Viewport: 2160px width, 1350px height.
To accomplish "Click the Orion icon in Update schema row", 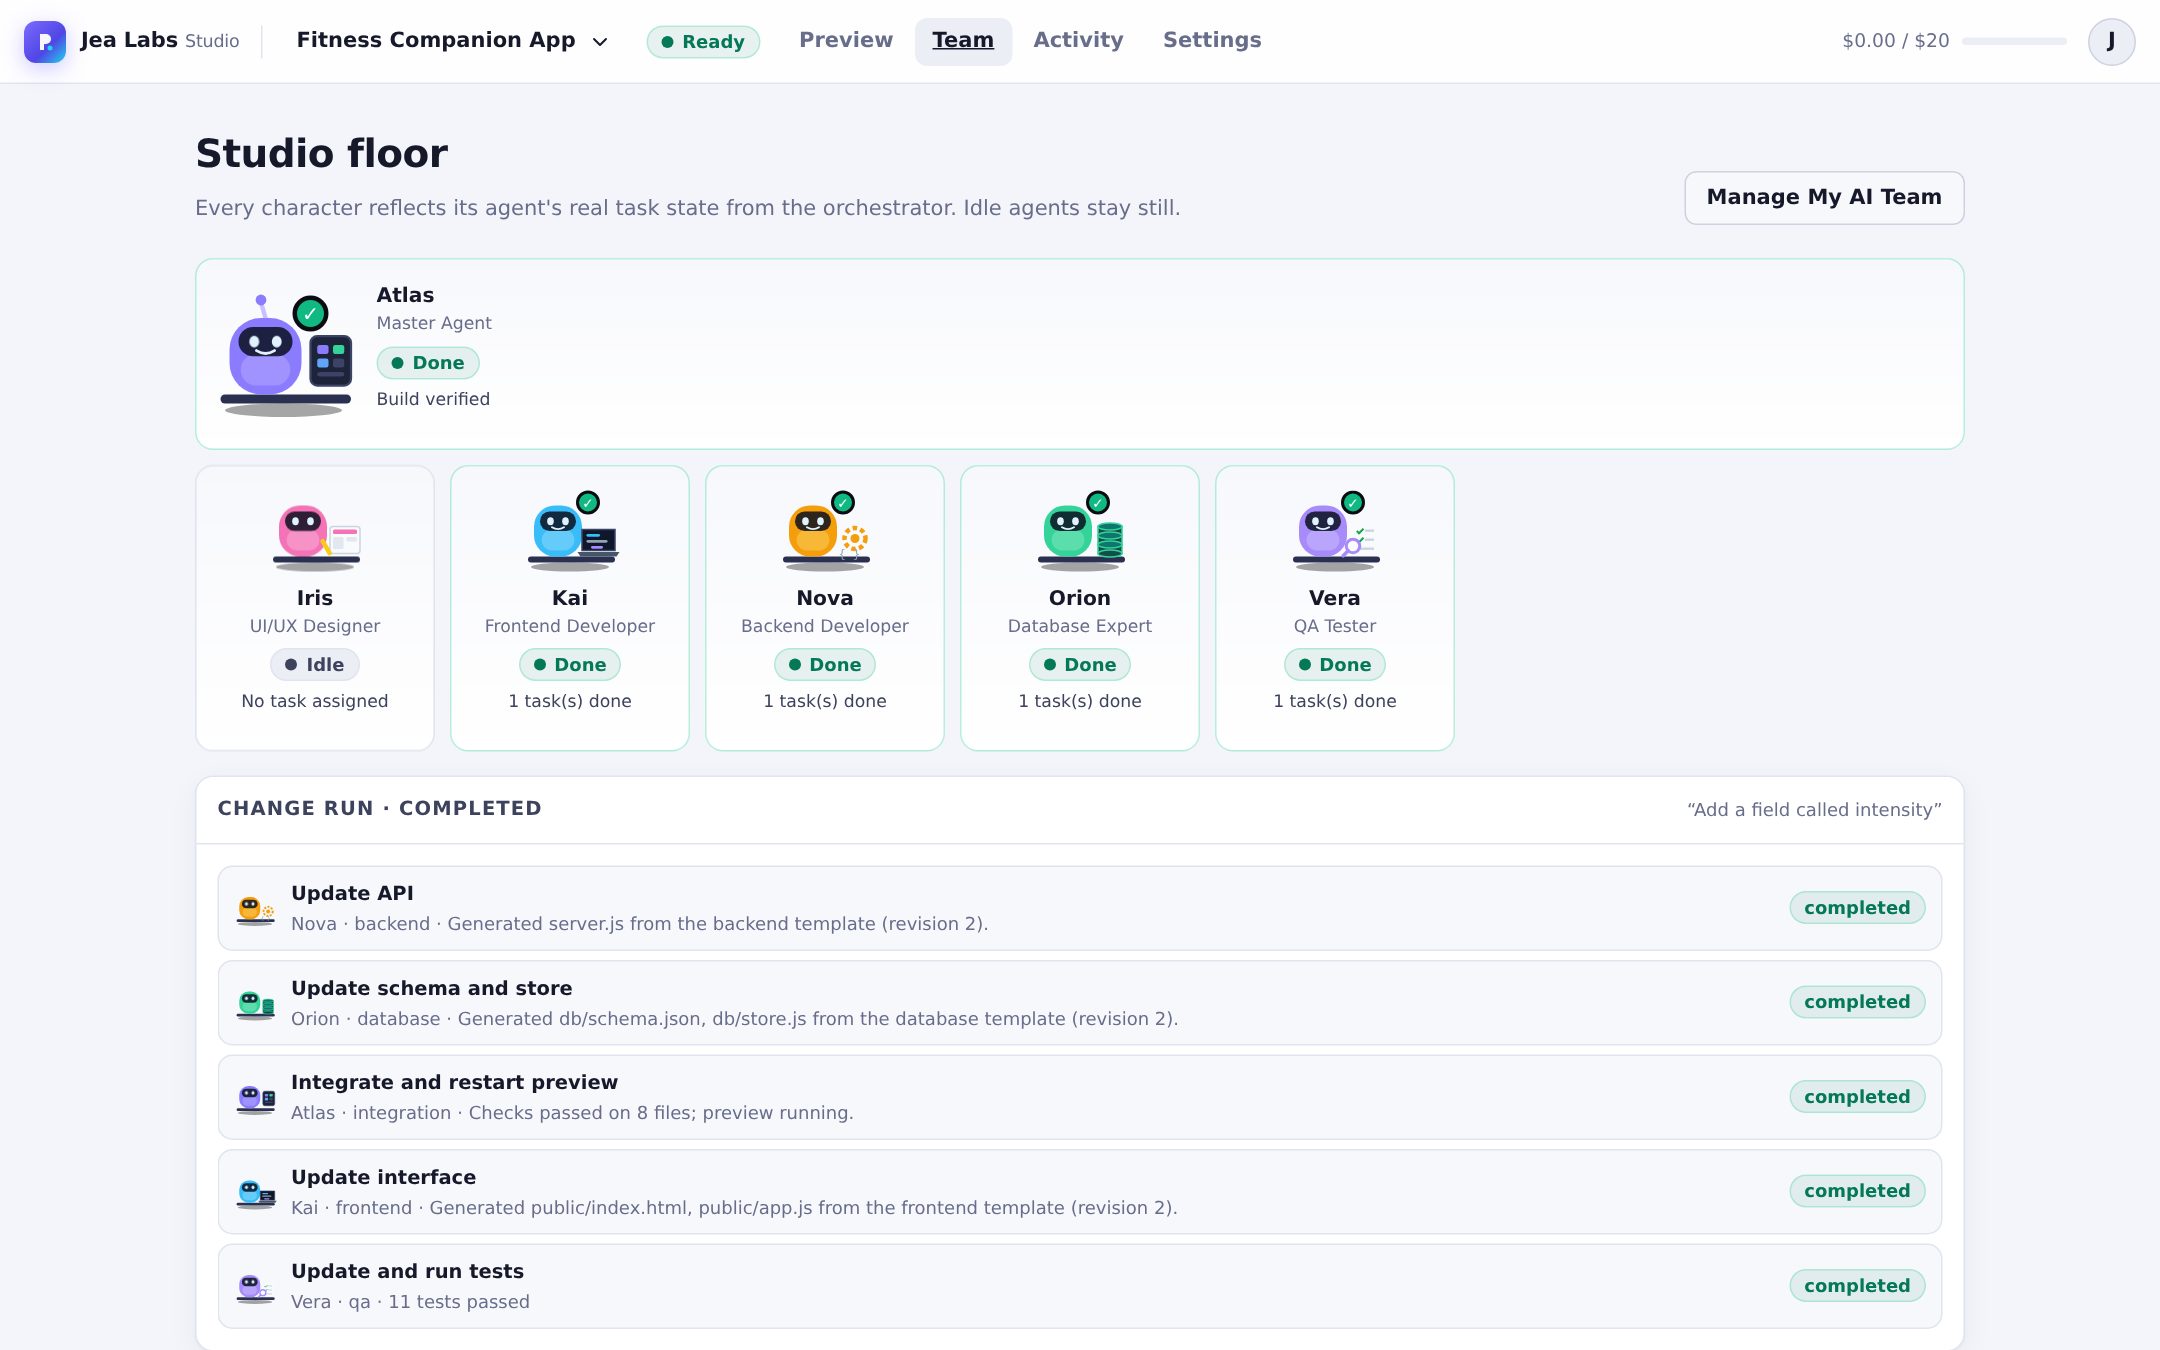I will click(x=255, y=1005).
